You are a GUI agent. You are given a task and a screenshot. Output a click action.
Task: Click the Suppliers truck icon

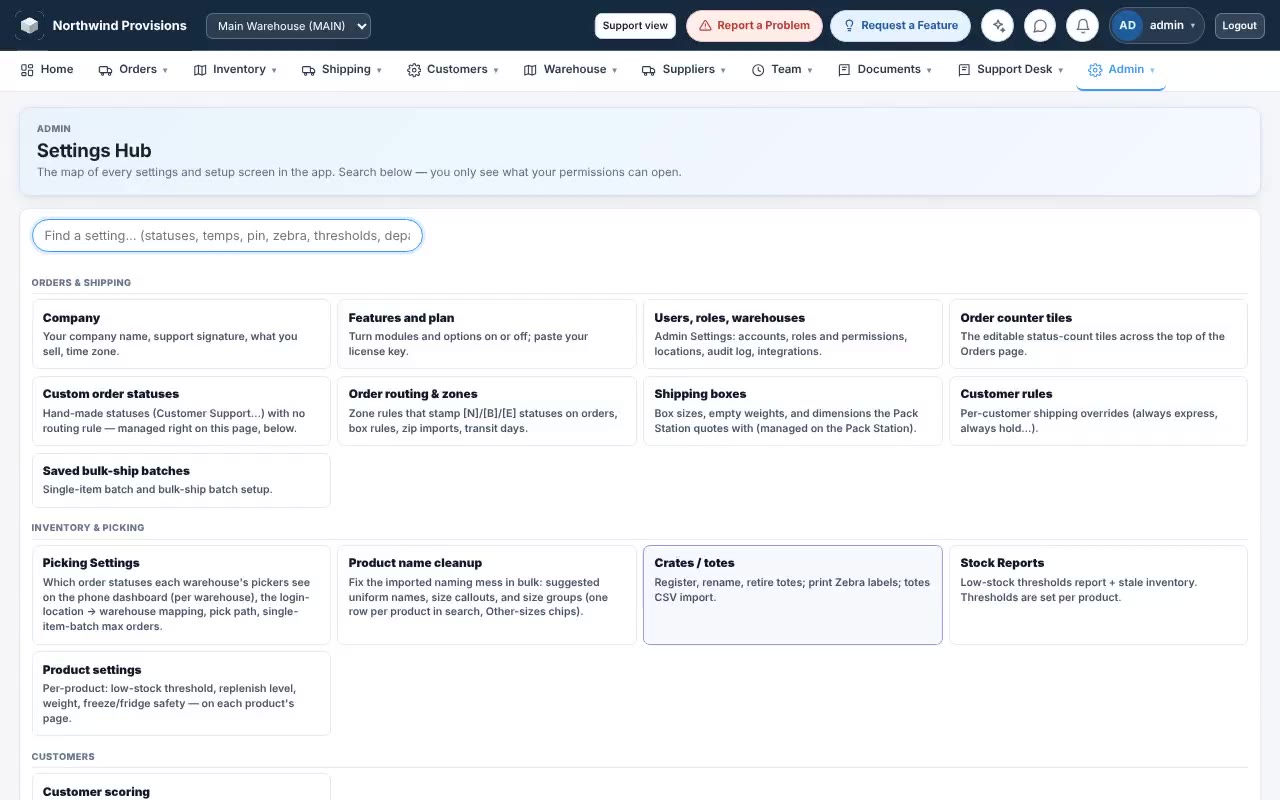[x=648, y=70]
